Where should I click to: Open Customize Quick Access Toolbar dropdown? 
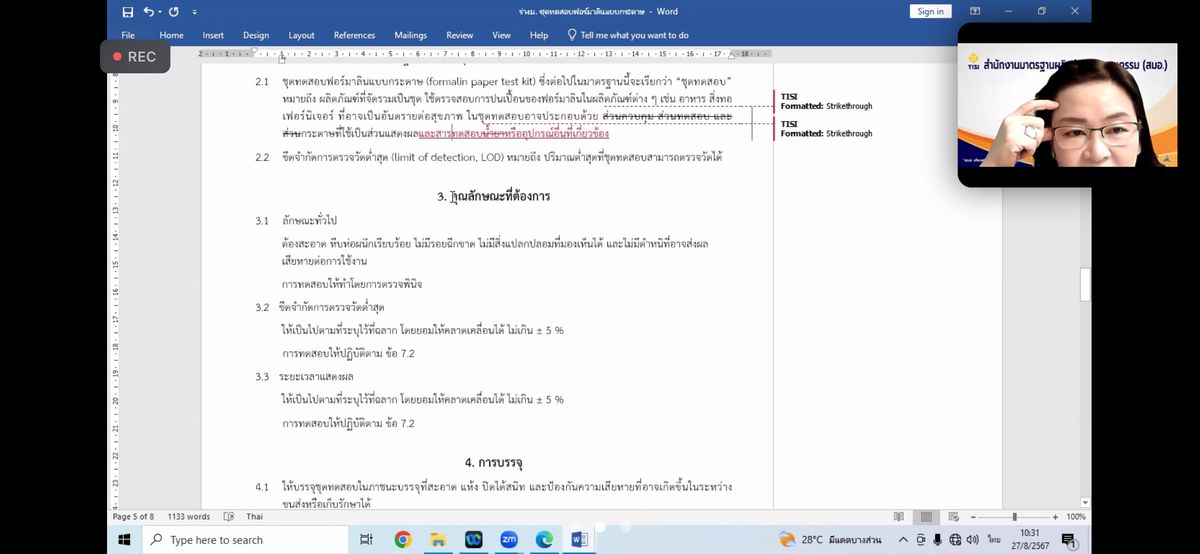click(194, 12)
